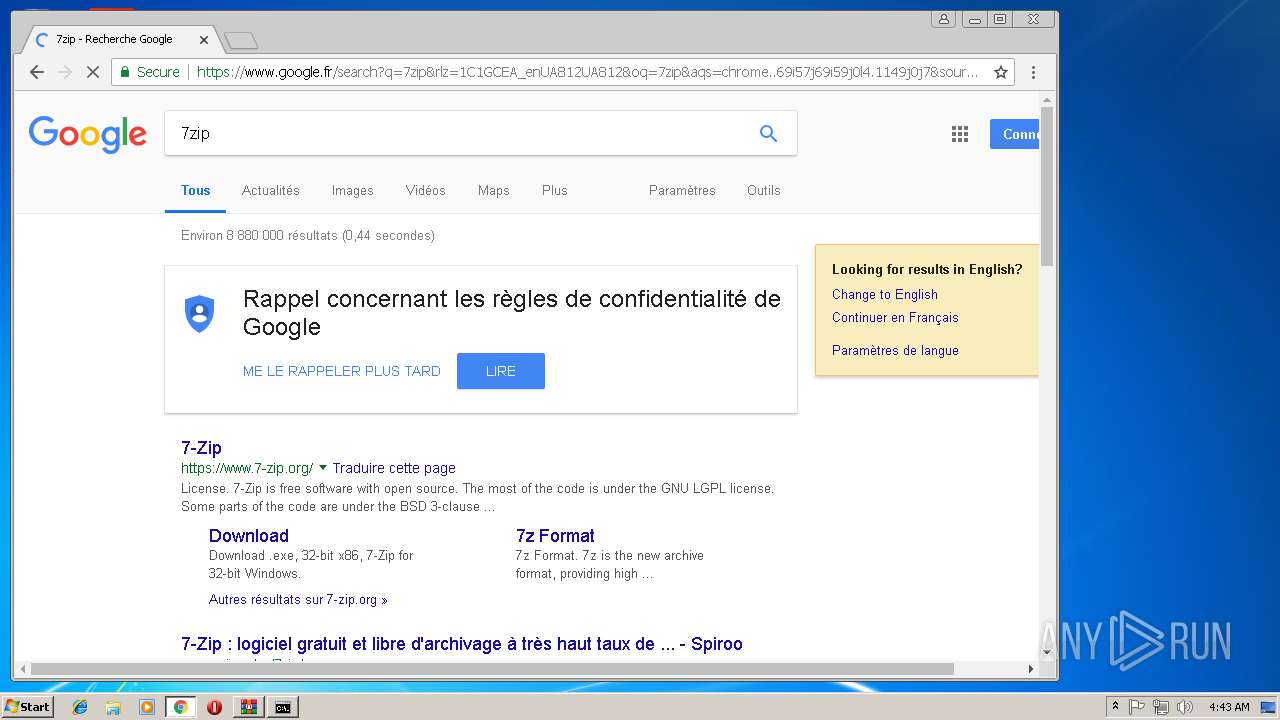1280x720 pixels.
Task: Click the network tray icon
Action: (1161, 707)
